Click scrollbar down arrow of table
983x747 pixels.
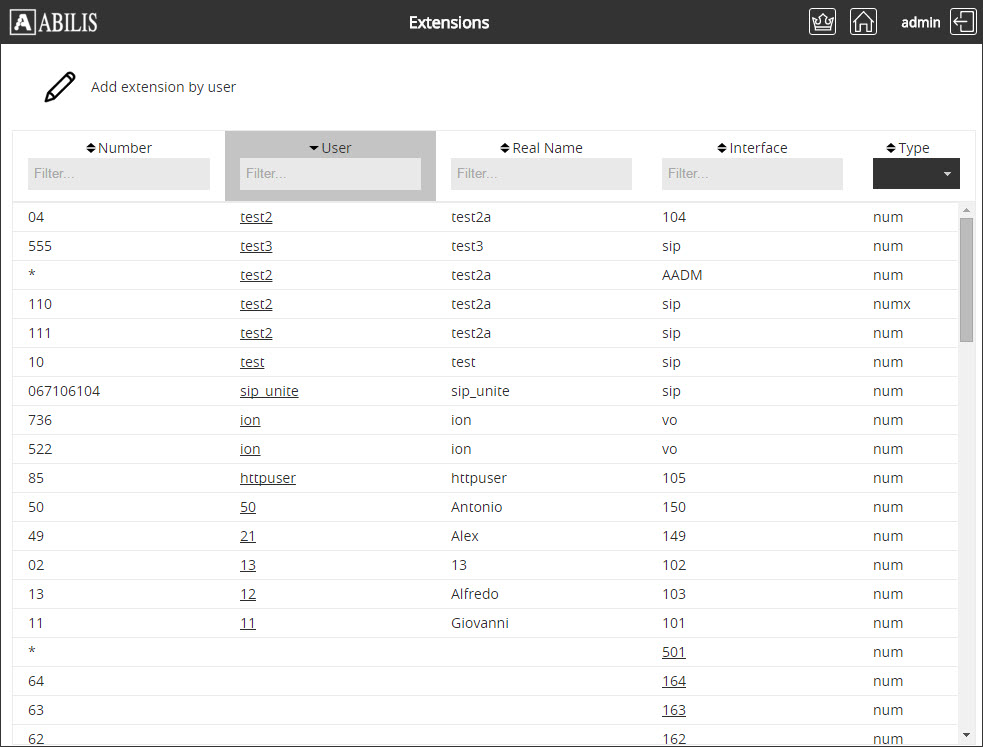966,735
